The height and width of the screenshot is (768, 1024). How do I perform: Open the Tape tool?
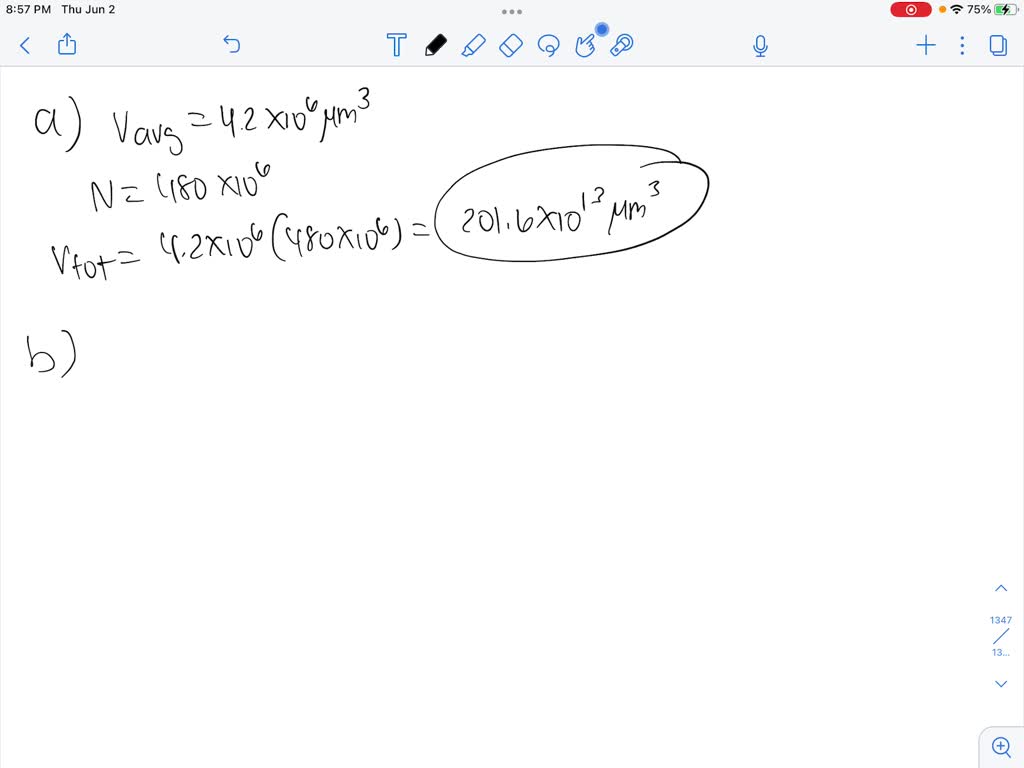pos(621,45)
